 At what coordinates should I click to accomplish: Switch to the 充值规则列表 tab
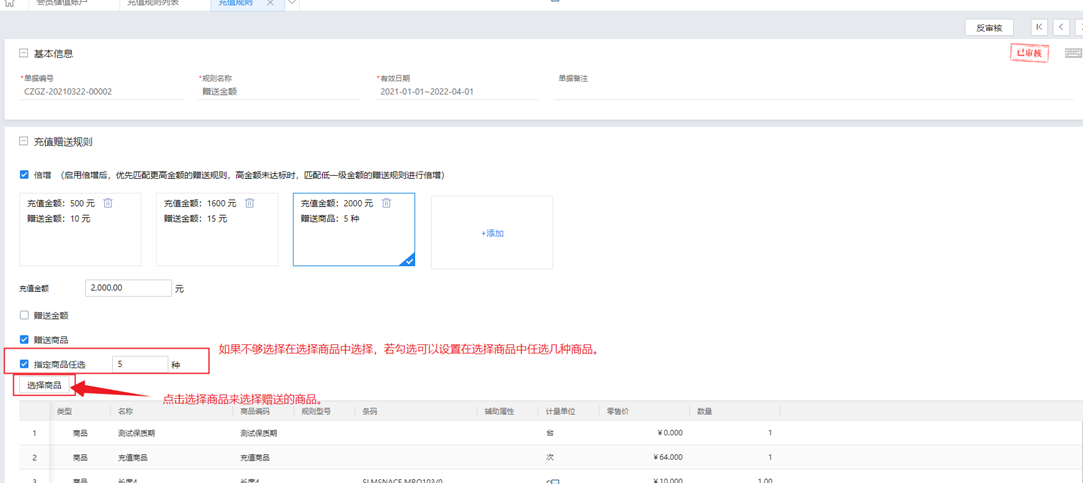153,3
